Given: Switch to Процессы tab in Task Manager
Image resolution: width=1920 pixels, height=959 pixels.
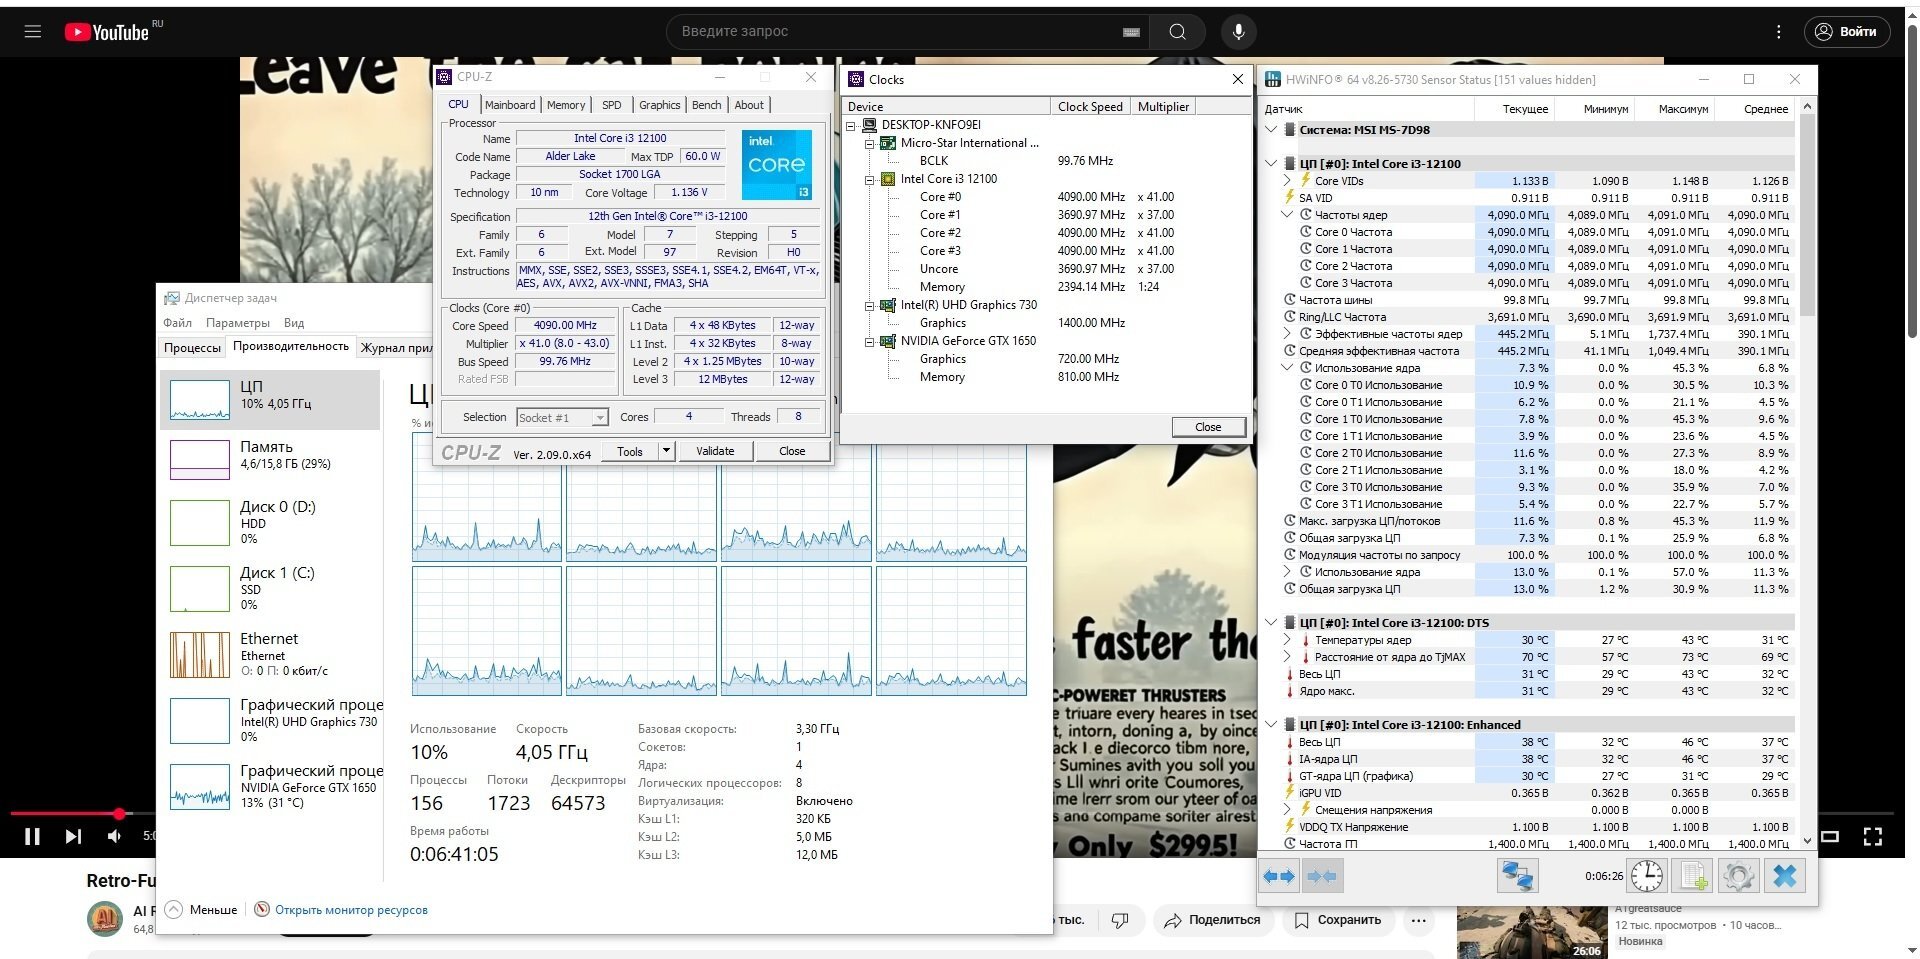Looking at the screenshot, I should 192,347.
